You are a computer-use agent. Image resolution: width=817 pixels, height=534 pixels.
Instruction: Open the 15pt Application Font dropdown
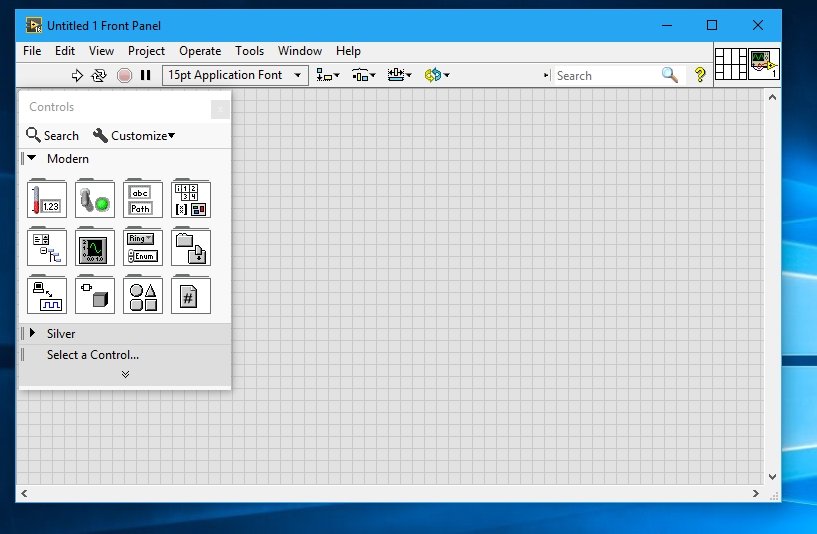tap(235, 75)
